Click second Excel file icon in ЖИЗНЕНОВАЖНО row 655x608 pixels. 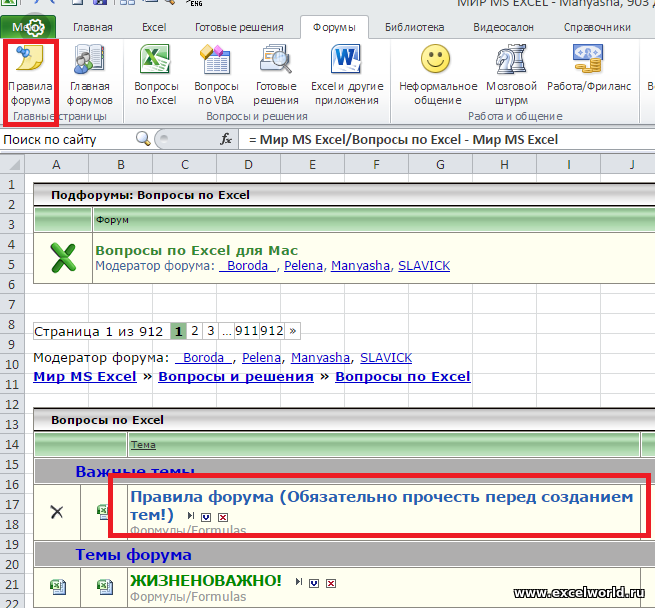coord(104,587)
